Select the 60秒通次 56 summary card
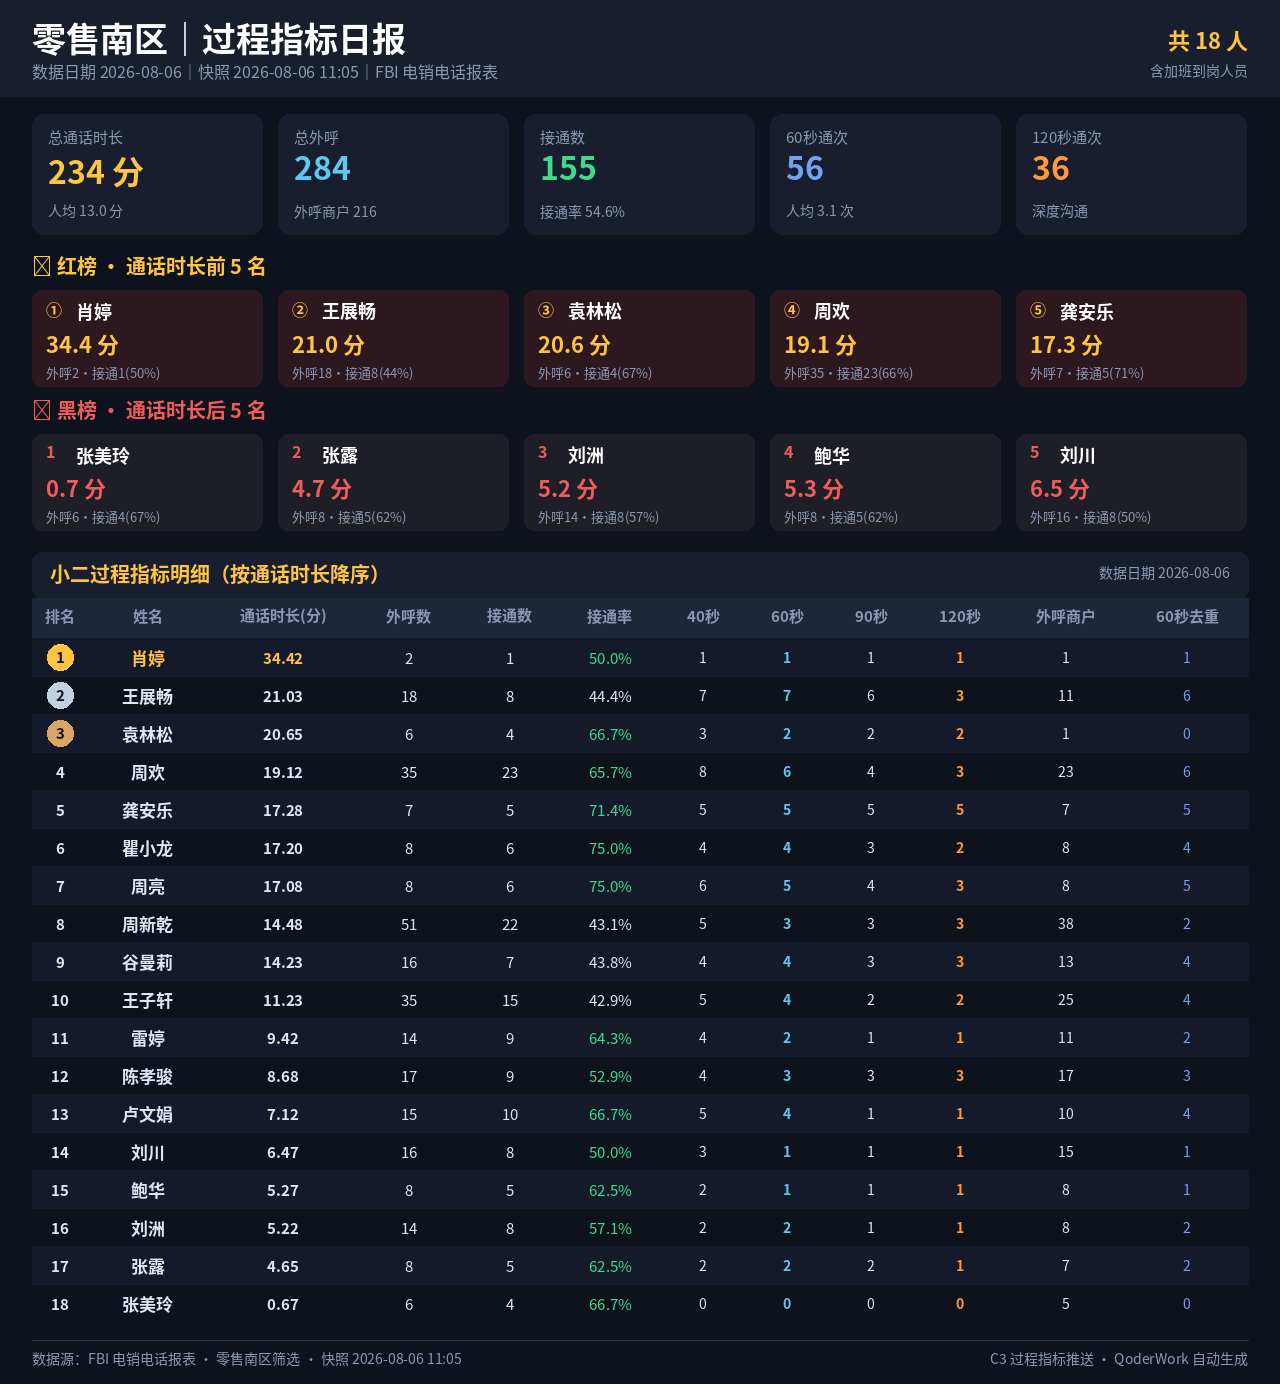The height and width of the screenshot is (1384, 1280). coord(885,174)
